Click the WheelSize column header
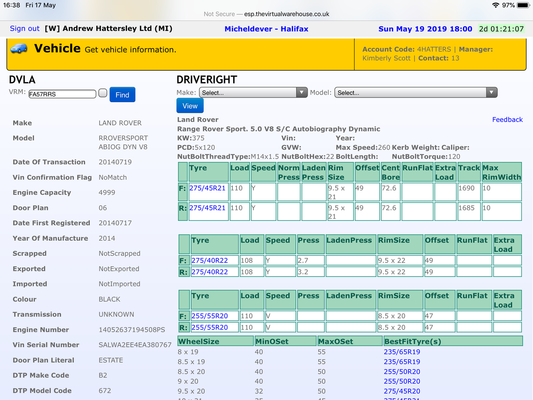The image size is (533, 400). [x=216, y=341]
